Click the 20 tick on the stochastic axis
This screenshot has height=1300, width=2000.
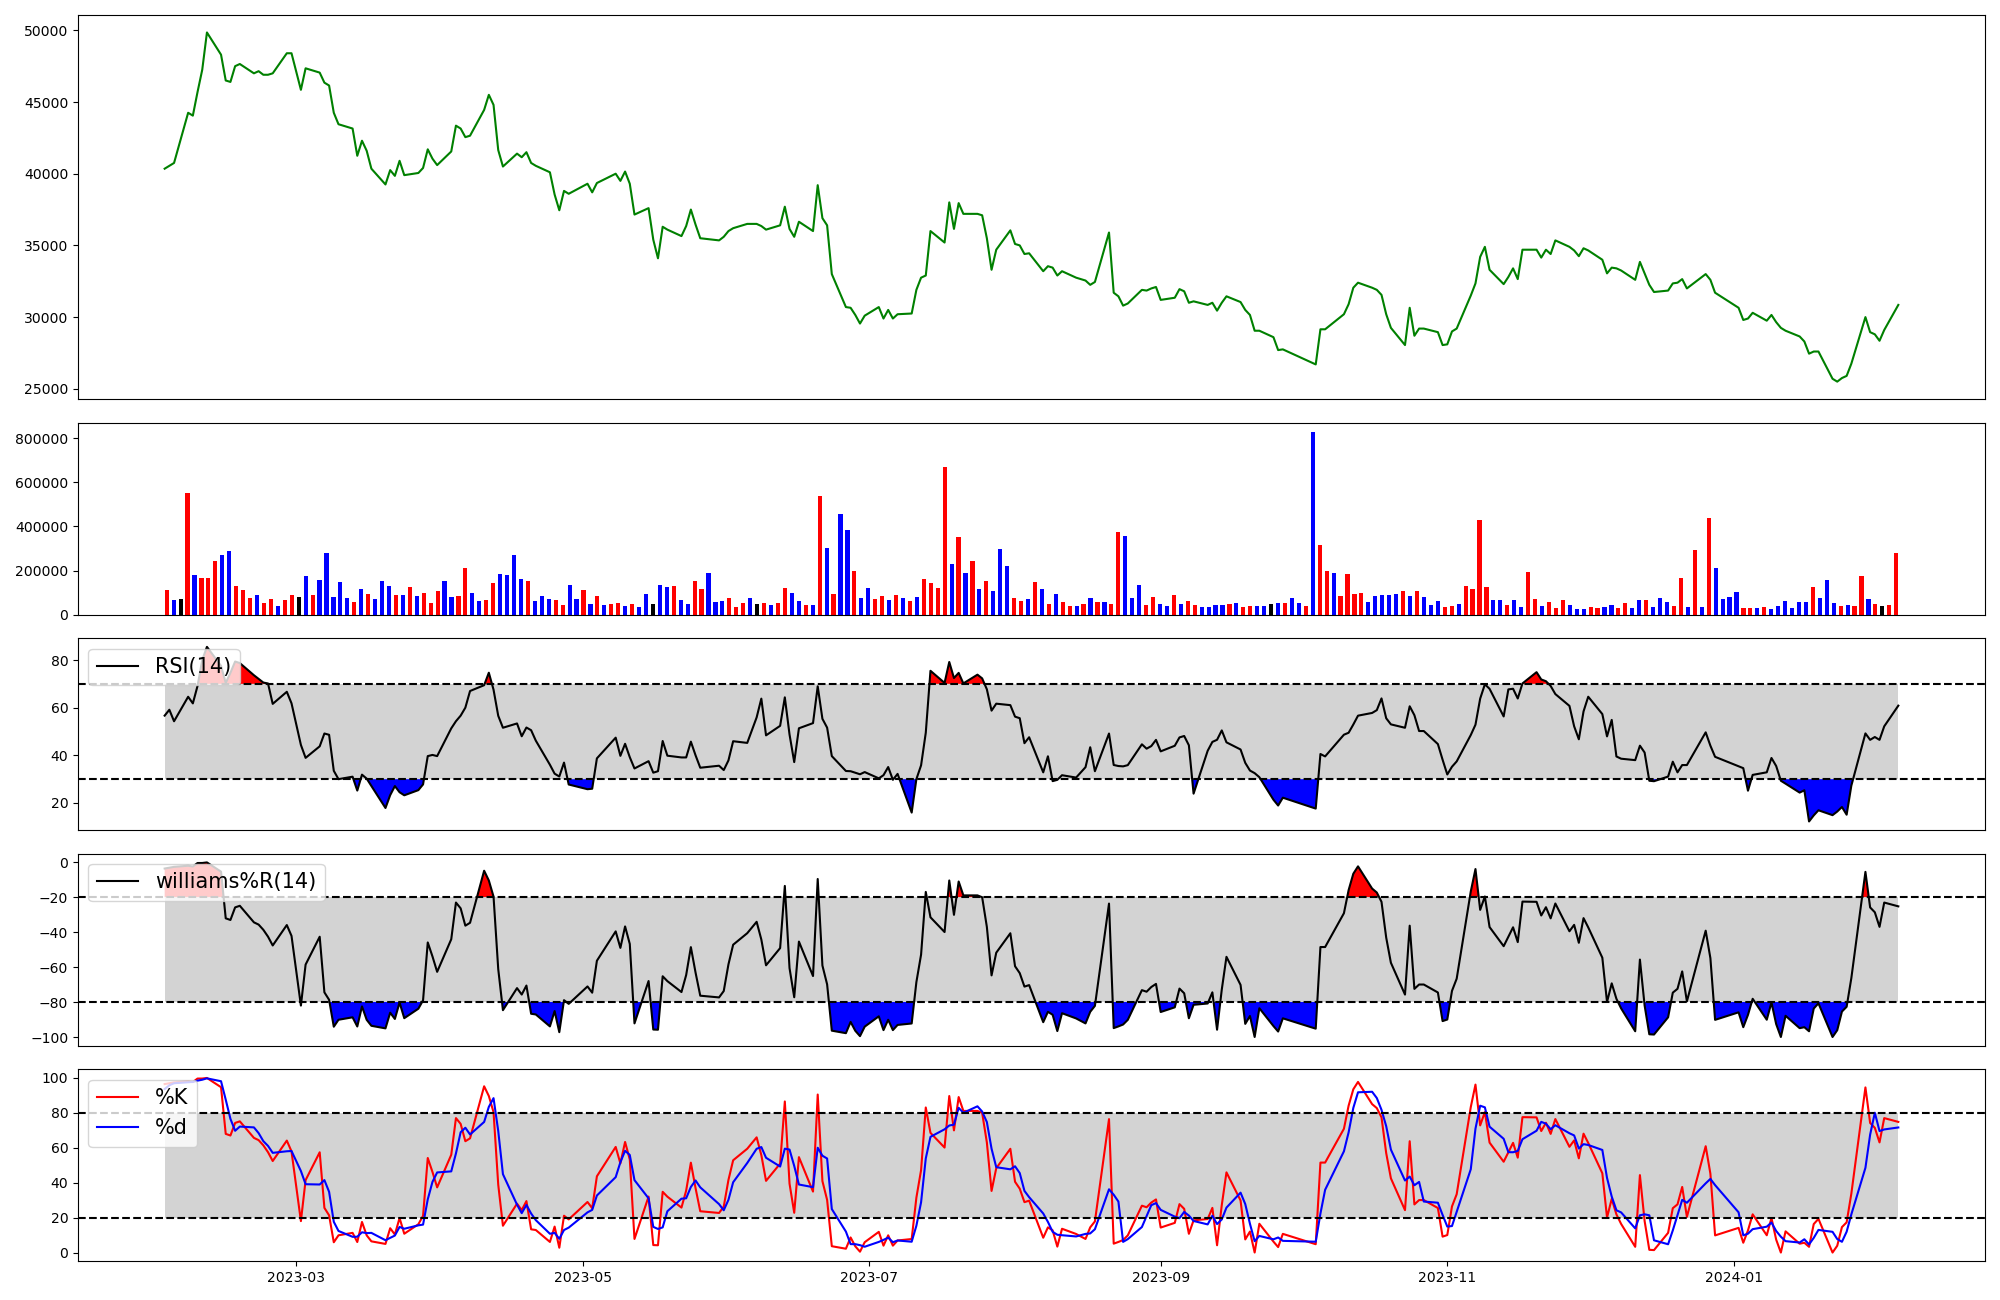[x=59, y=1218]
